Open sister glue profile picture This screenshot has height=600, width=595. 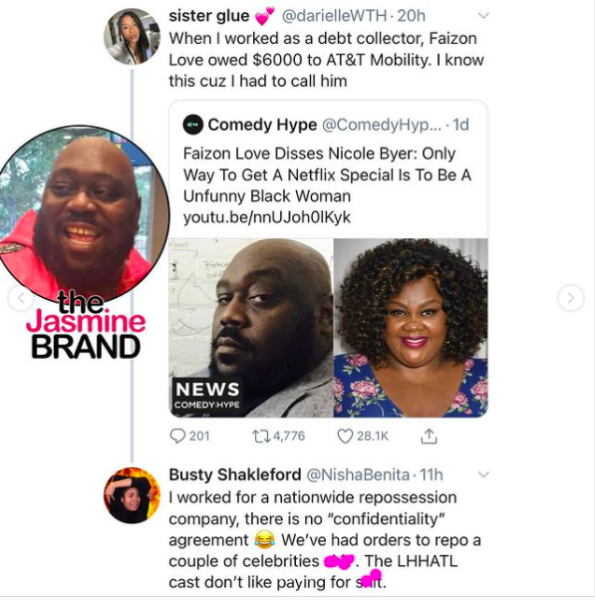(x=132, y=36)
